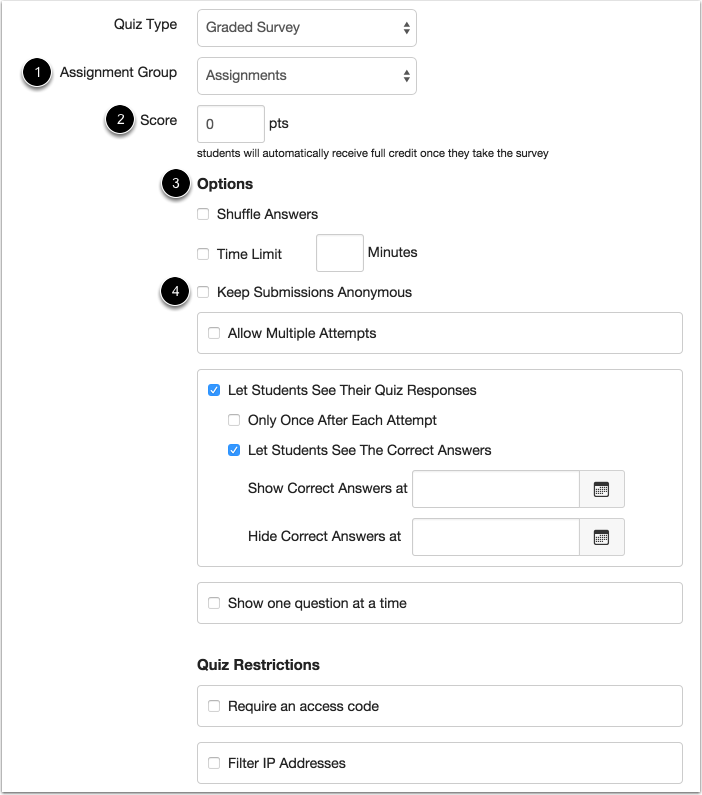Screen dimensions: 702x795
Task: Click the Score points input field
Action: point(231,124)
